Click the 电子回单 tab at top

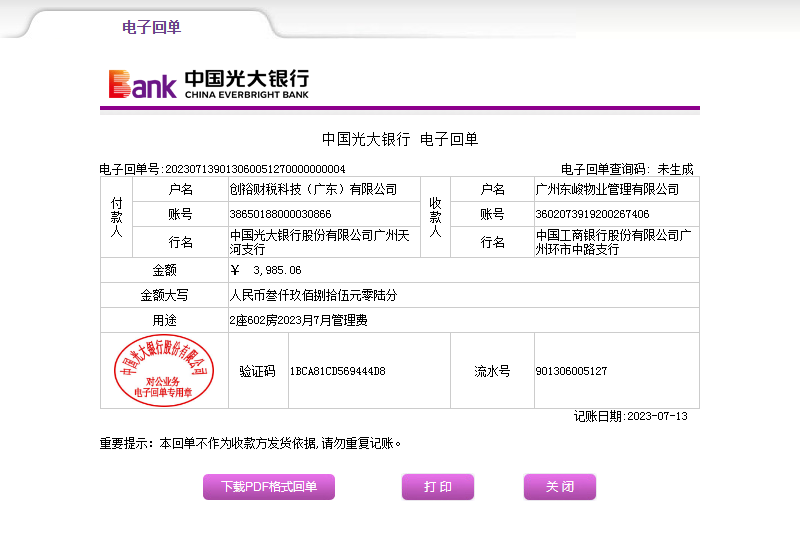pos(151,27)
